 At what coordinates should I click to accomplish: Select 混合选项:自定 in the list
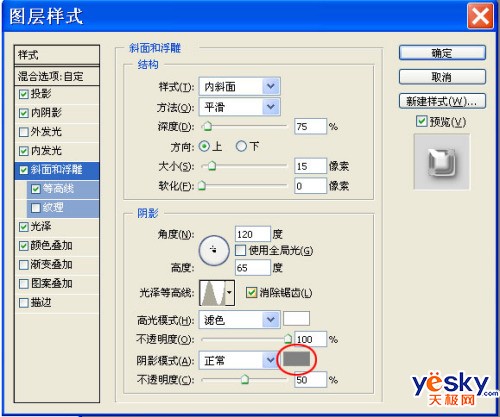tap(57, 76)
